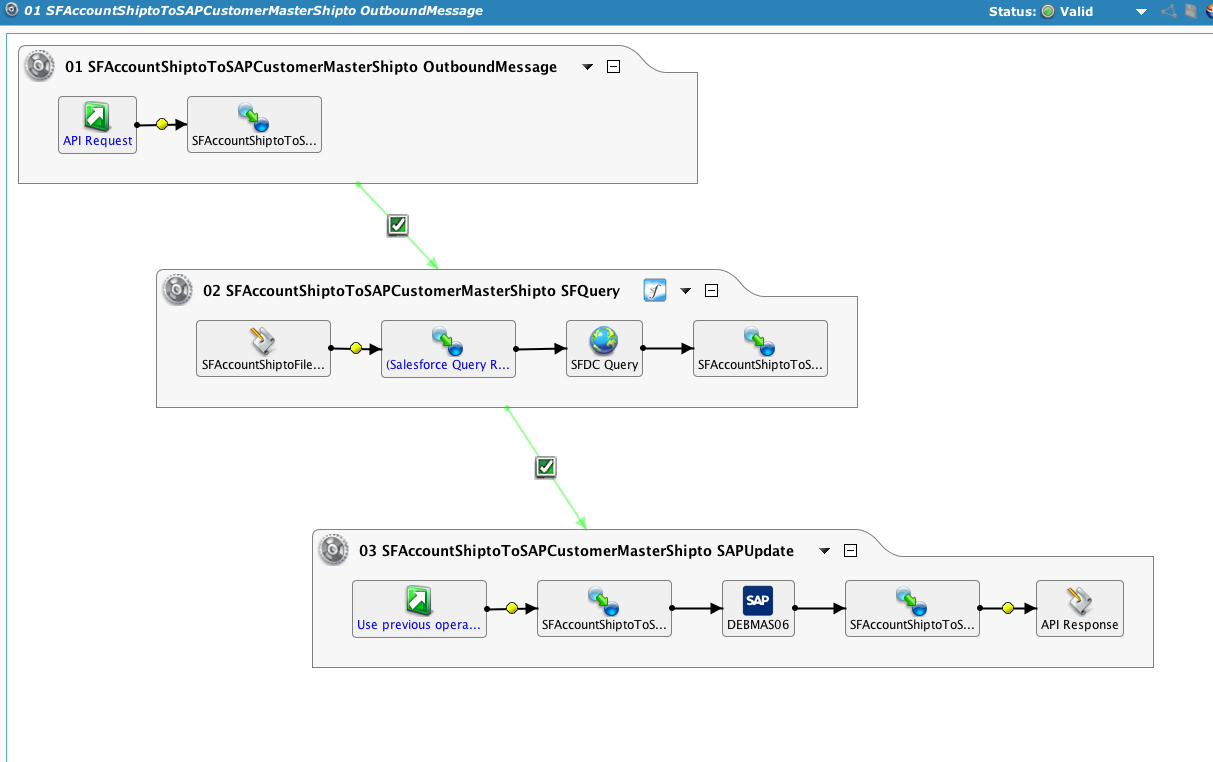Toggle the success checkmark between operations 01 and 02
Image resolution: width=1213 pixels, height=762 pixels.
tap(397, 225)
